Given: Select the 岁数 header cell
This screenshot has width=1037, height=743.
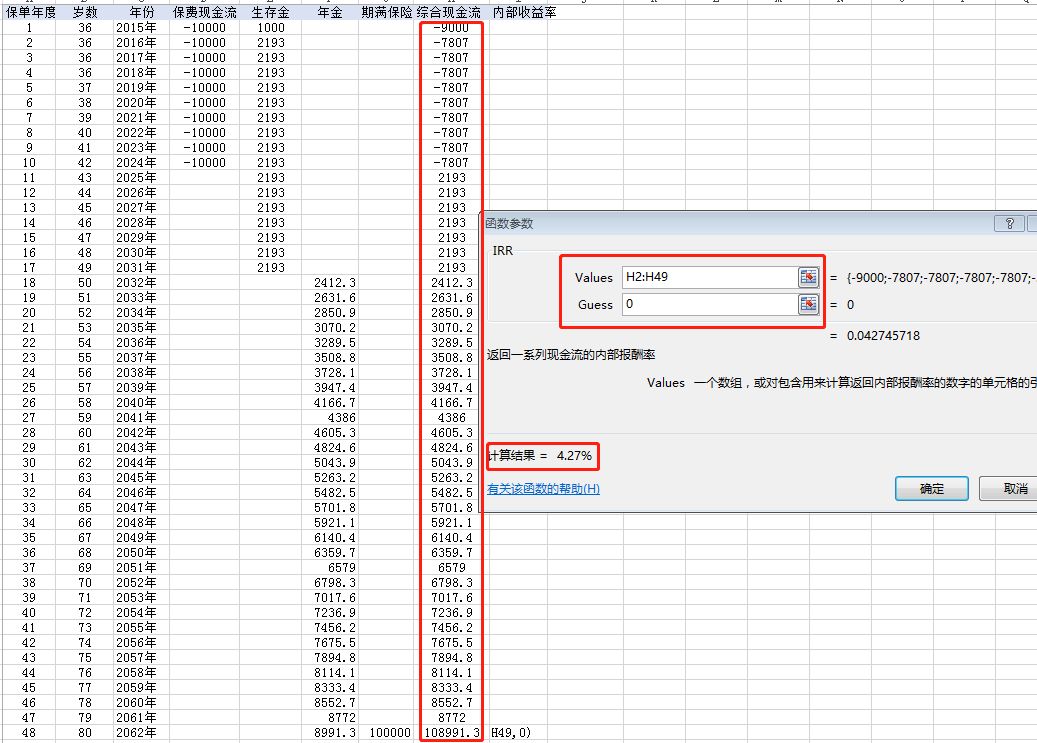Looking at the screenshot, I should click(85, 13).
